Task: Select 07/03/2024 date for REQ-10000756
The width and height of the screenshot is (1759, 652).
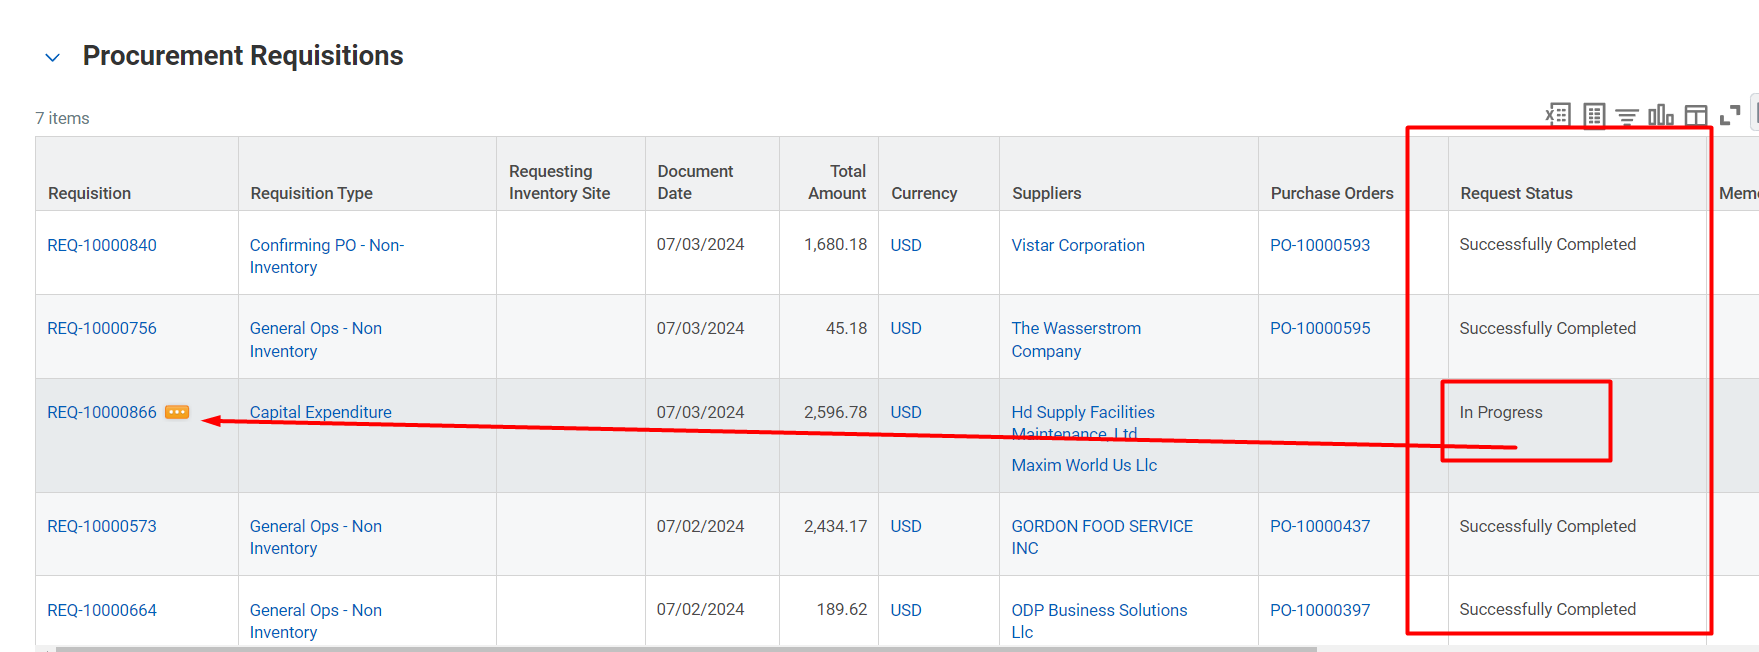Action: [x=700, y=328]
